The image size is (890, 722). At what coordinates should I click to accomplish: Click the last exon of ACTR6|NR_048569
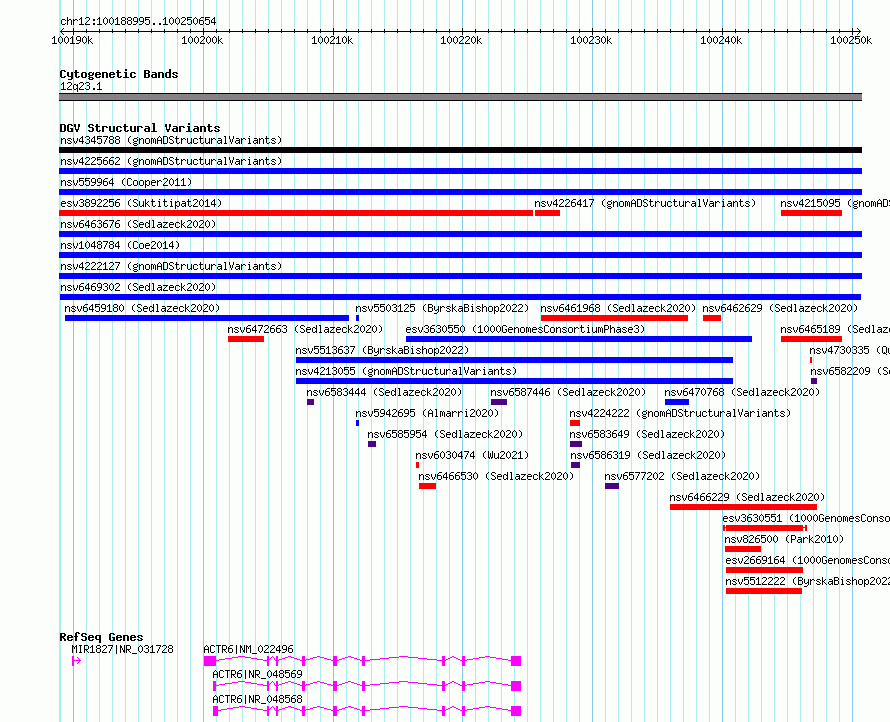516,686
